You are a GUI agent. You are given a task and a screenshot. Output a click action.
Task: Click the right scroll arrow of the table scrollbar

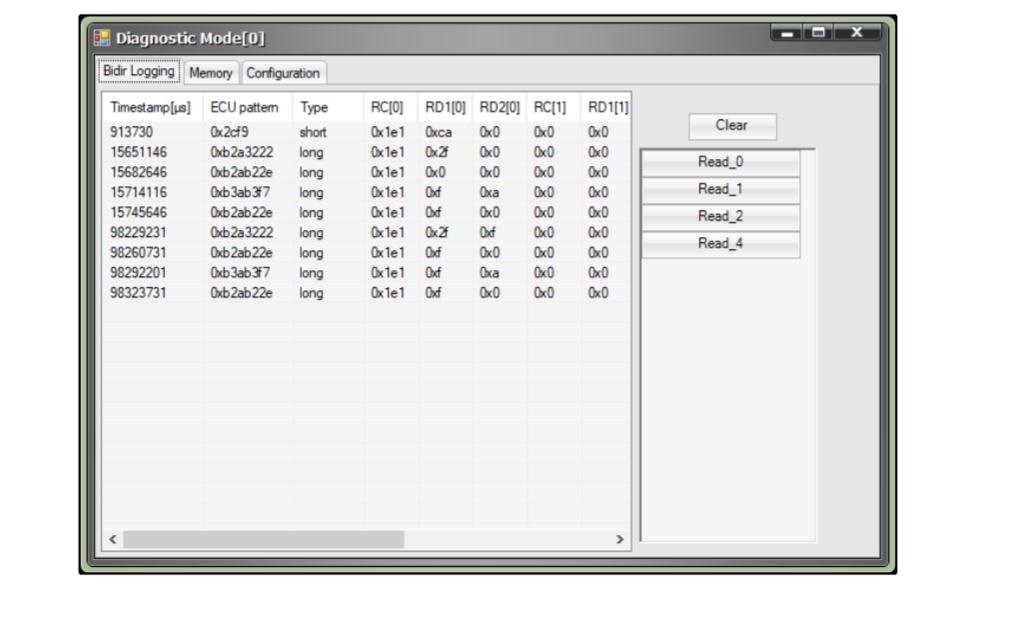click(x=620, y=539)
